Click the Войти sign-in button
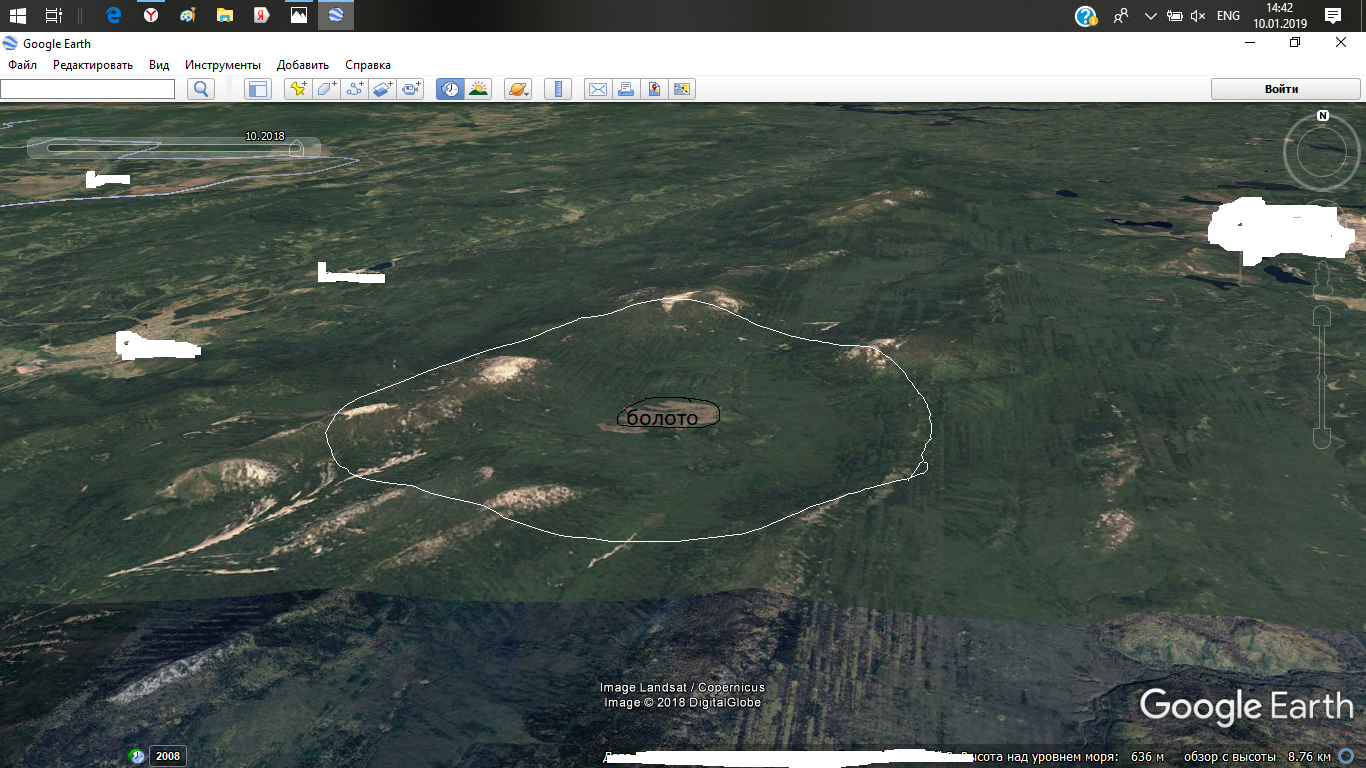This screenshot has height=768, width=1366. point(1281,89)
